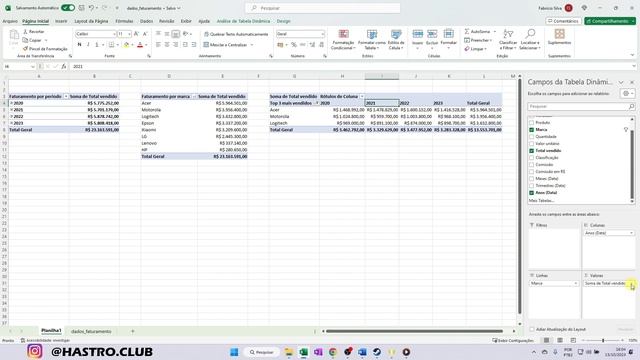Click the undo arrow in title bar

point(91,8)
